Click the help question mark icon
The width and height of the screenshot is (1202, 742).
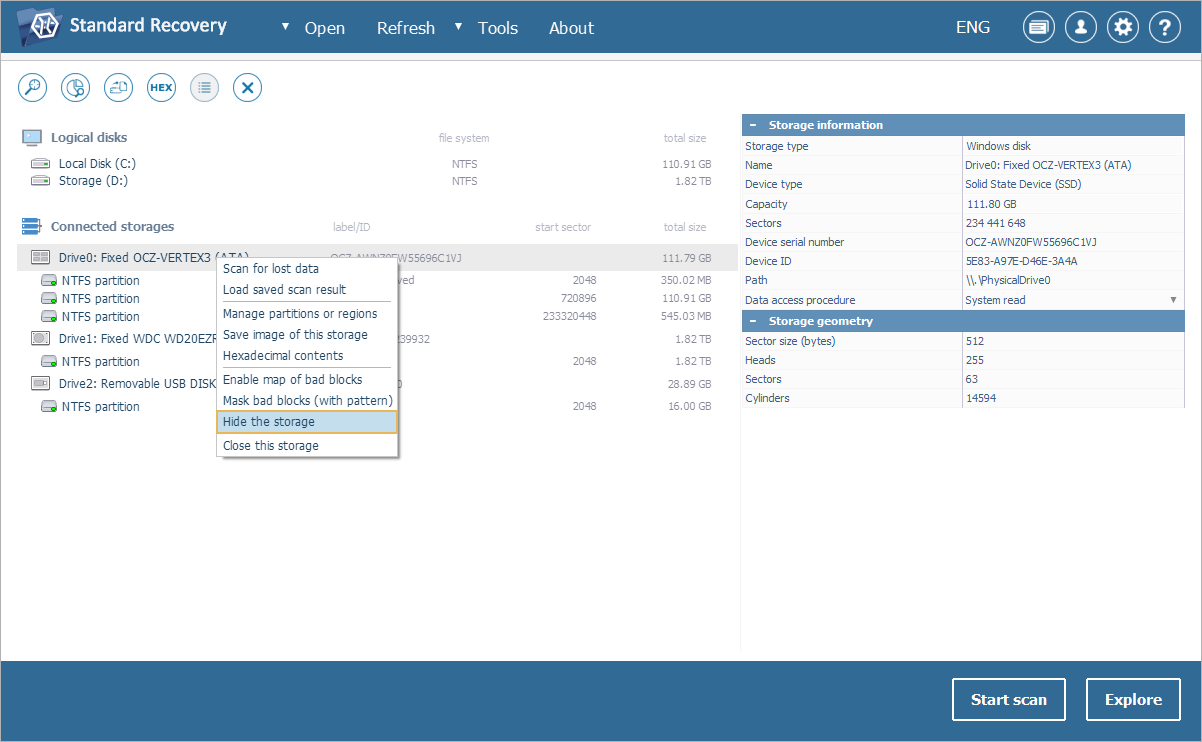click(1165, 28)
